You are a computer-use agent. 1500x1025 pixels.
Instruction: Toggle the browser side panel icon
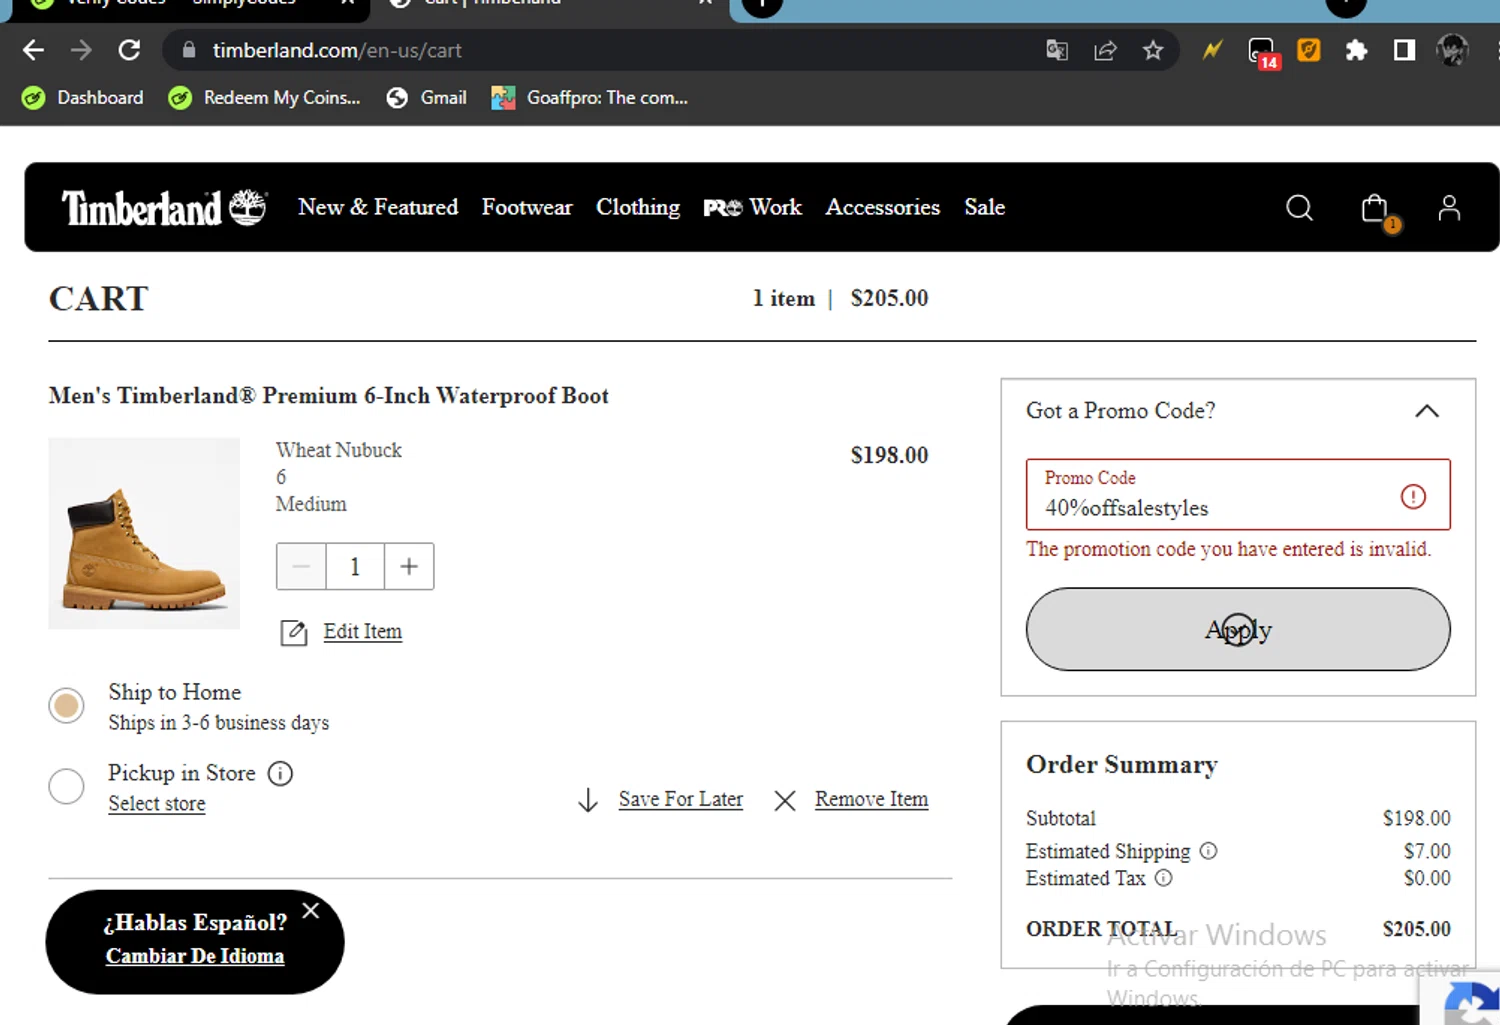point(1404,50)
